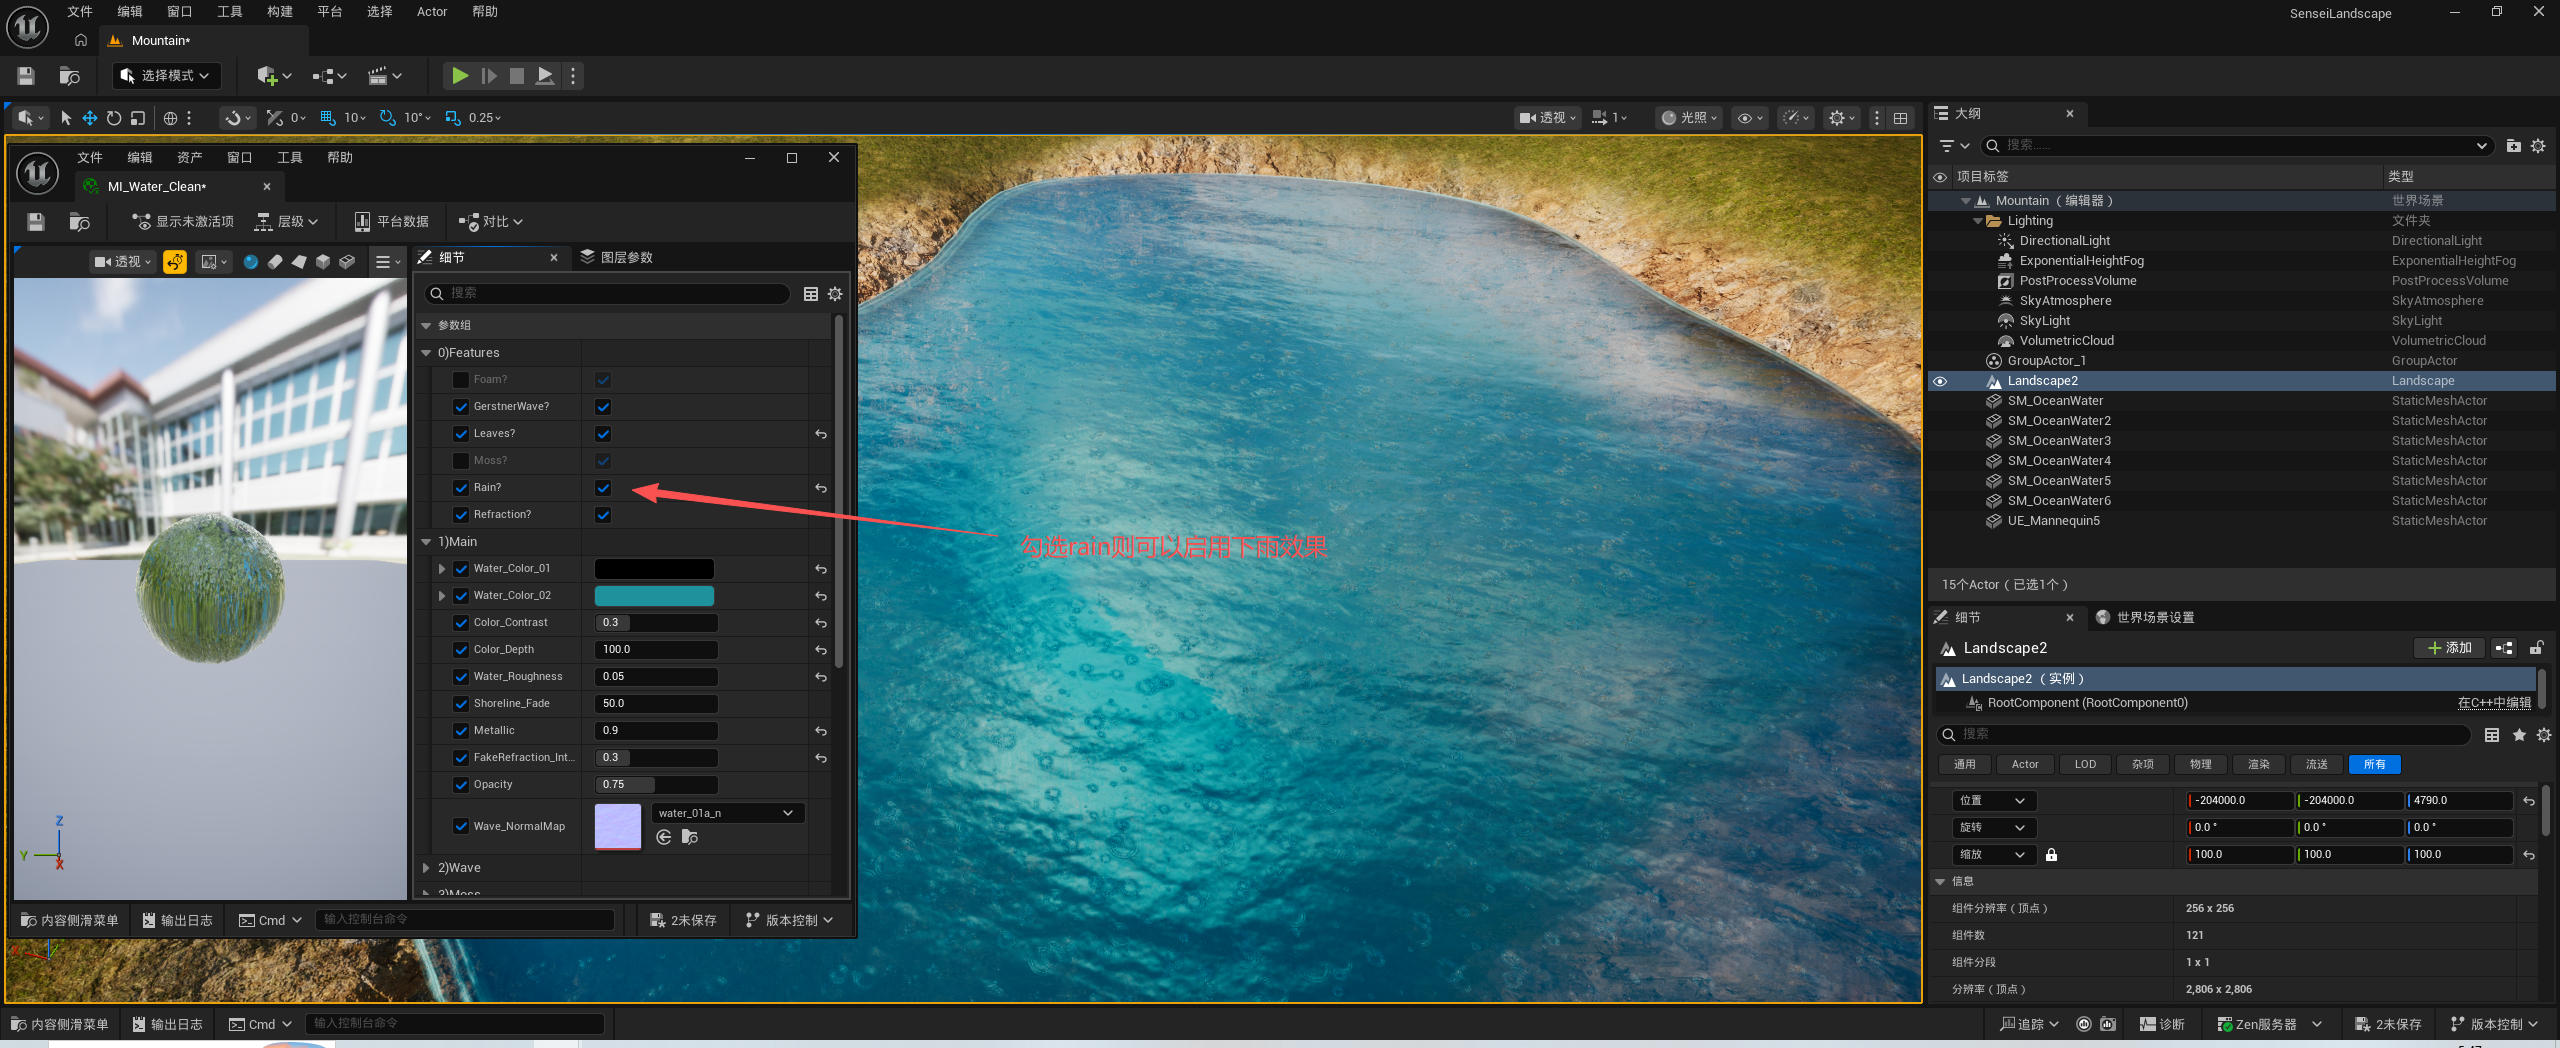Screen dimensions: 2560x1048
Task: Switch to the 世界场景设置 tab
Action: click(2145, 618)
